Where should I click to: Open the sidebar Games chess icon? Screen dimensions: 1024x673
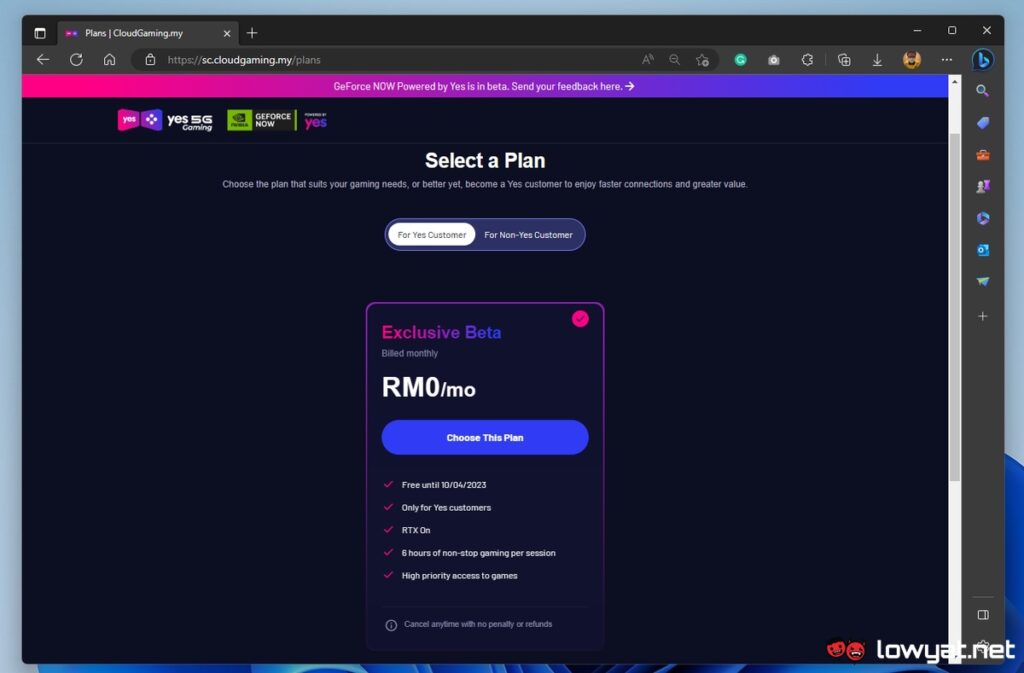(x=982, y=187)
